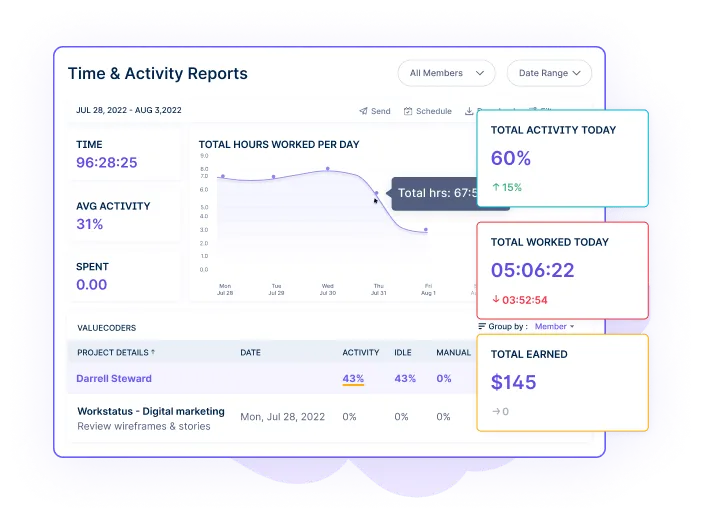Click Darrell Steward's underlined 43% activity
Viewport: 702px width, 518px height.
click(x=353, y=379)
